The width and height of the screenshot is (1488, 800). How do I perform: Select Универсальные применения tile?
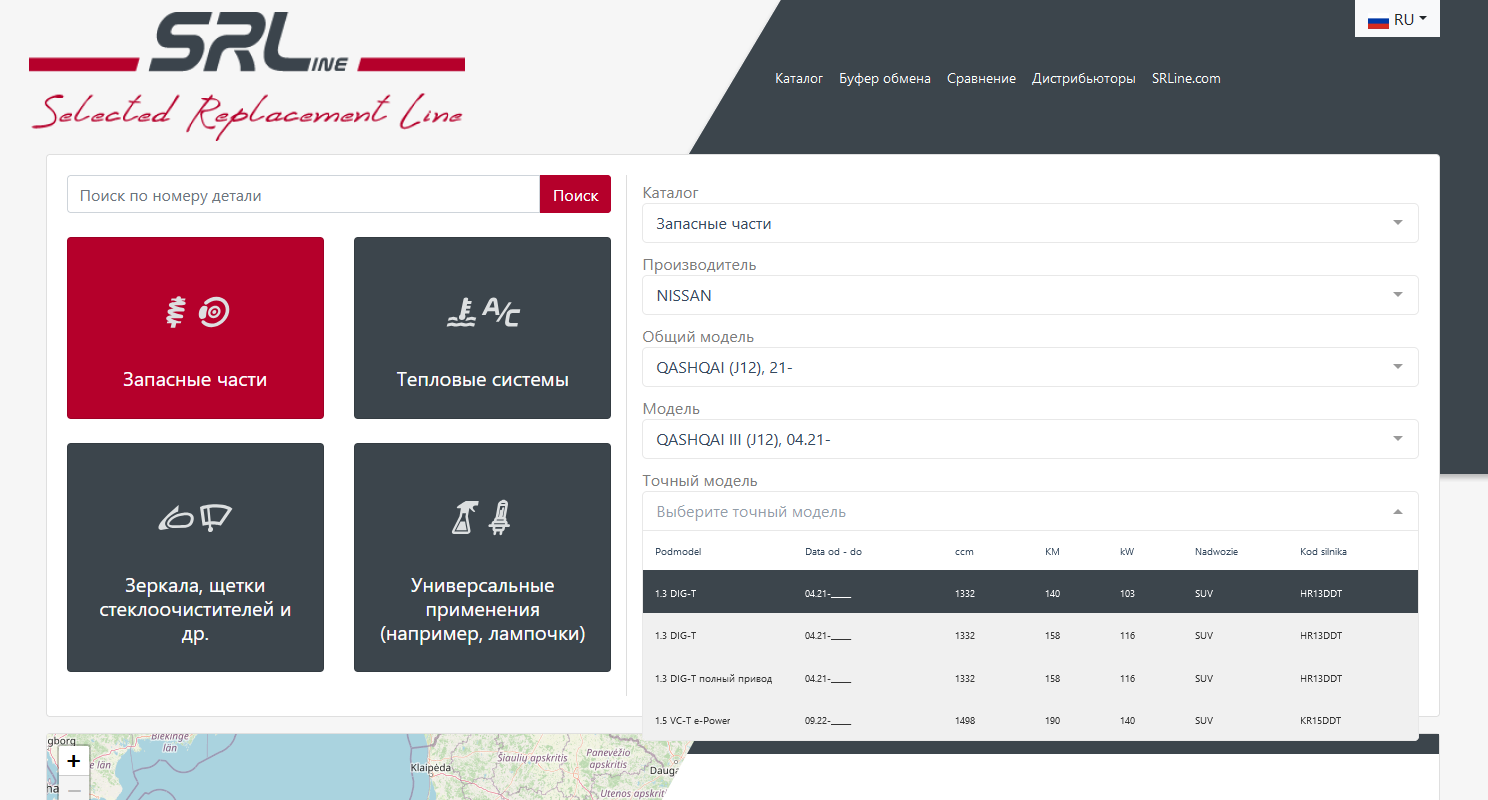click(x=482, y=557)
